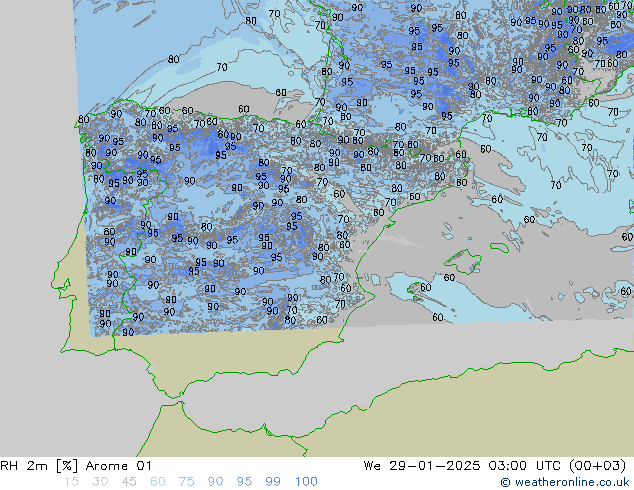The image size is (634, 490).
Task: Click the legend value 99
Action: (273, 482)
